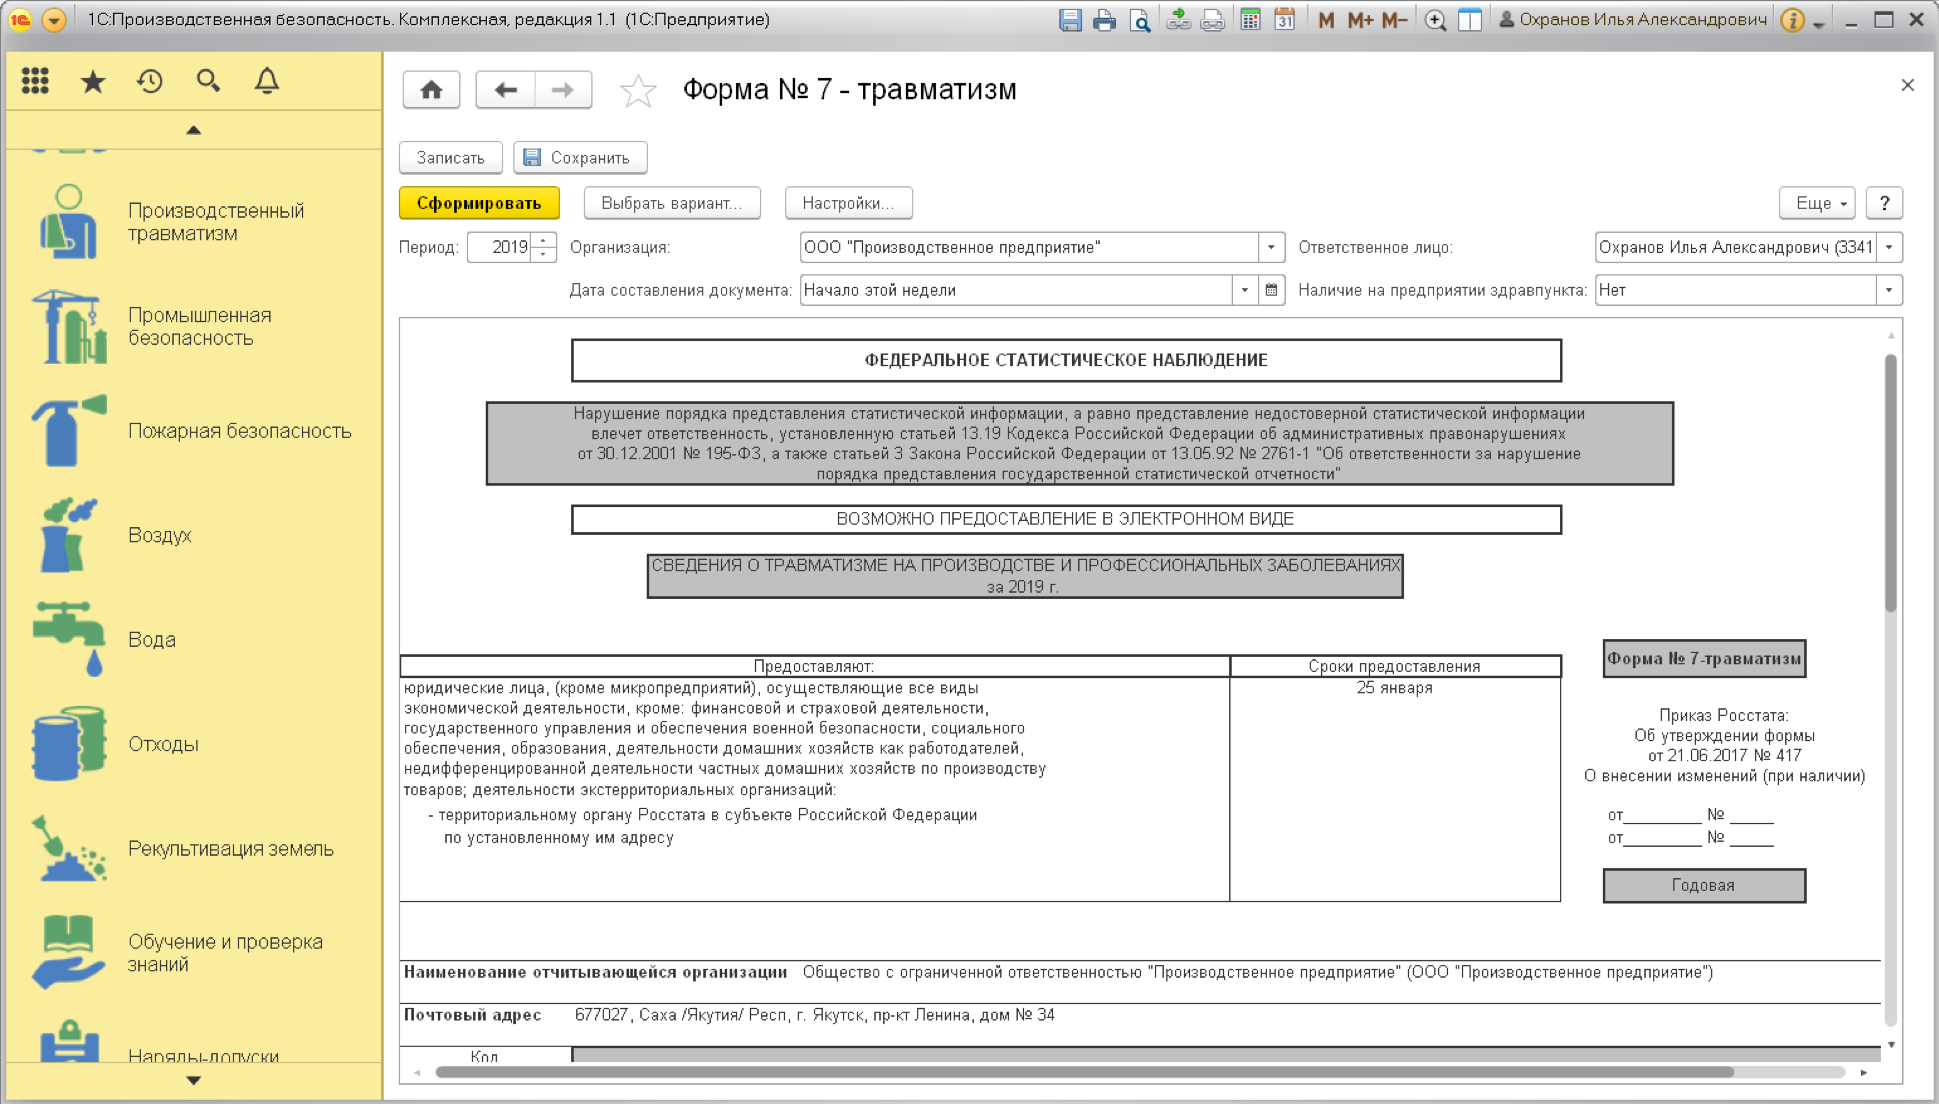The width and height of the screenshot is (1939, 1104).
Task: Click Дата составления документа field
Action: (1016, 290)
